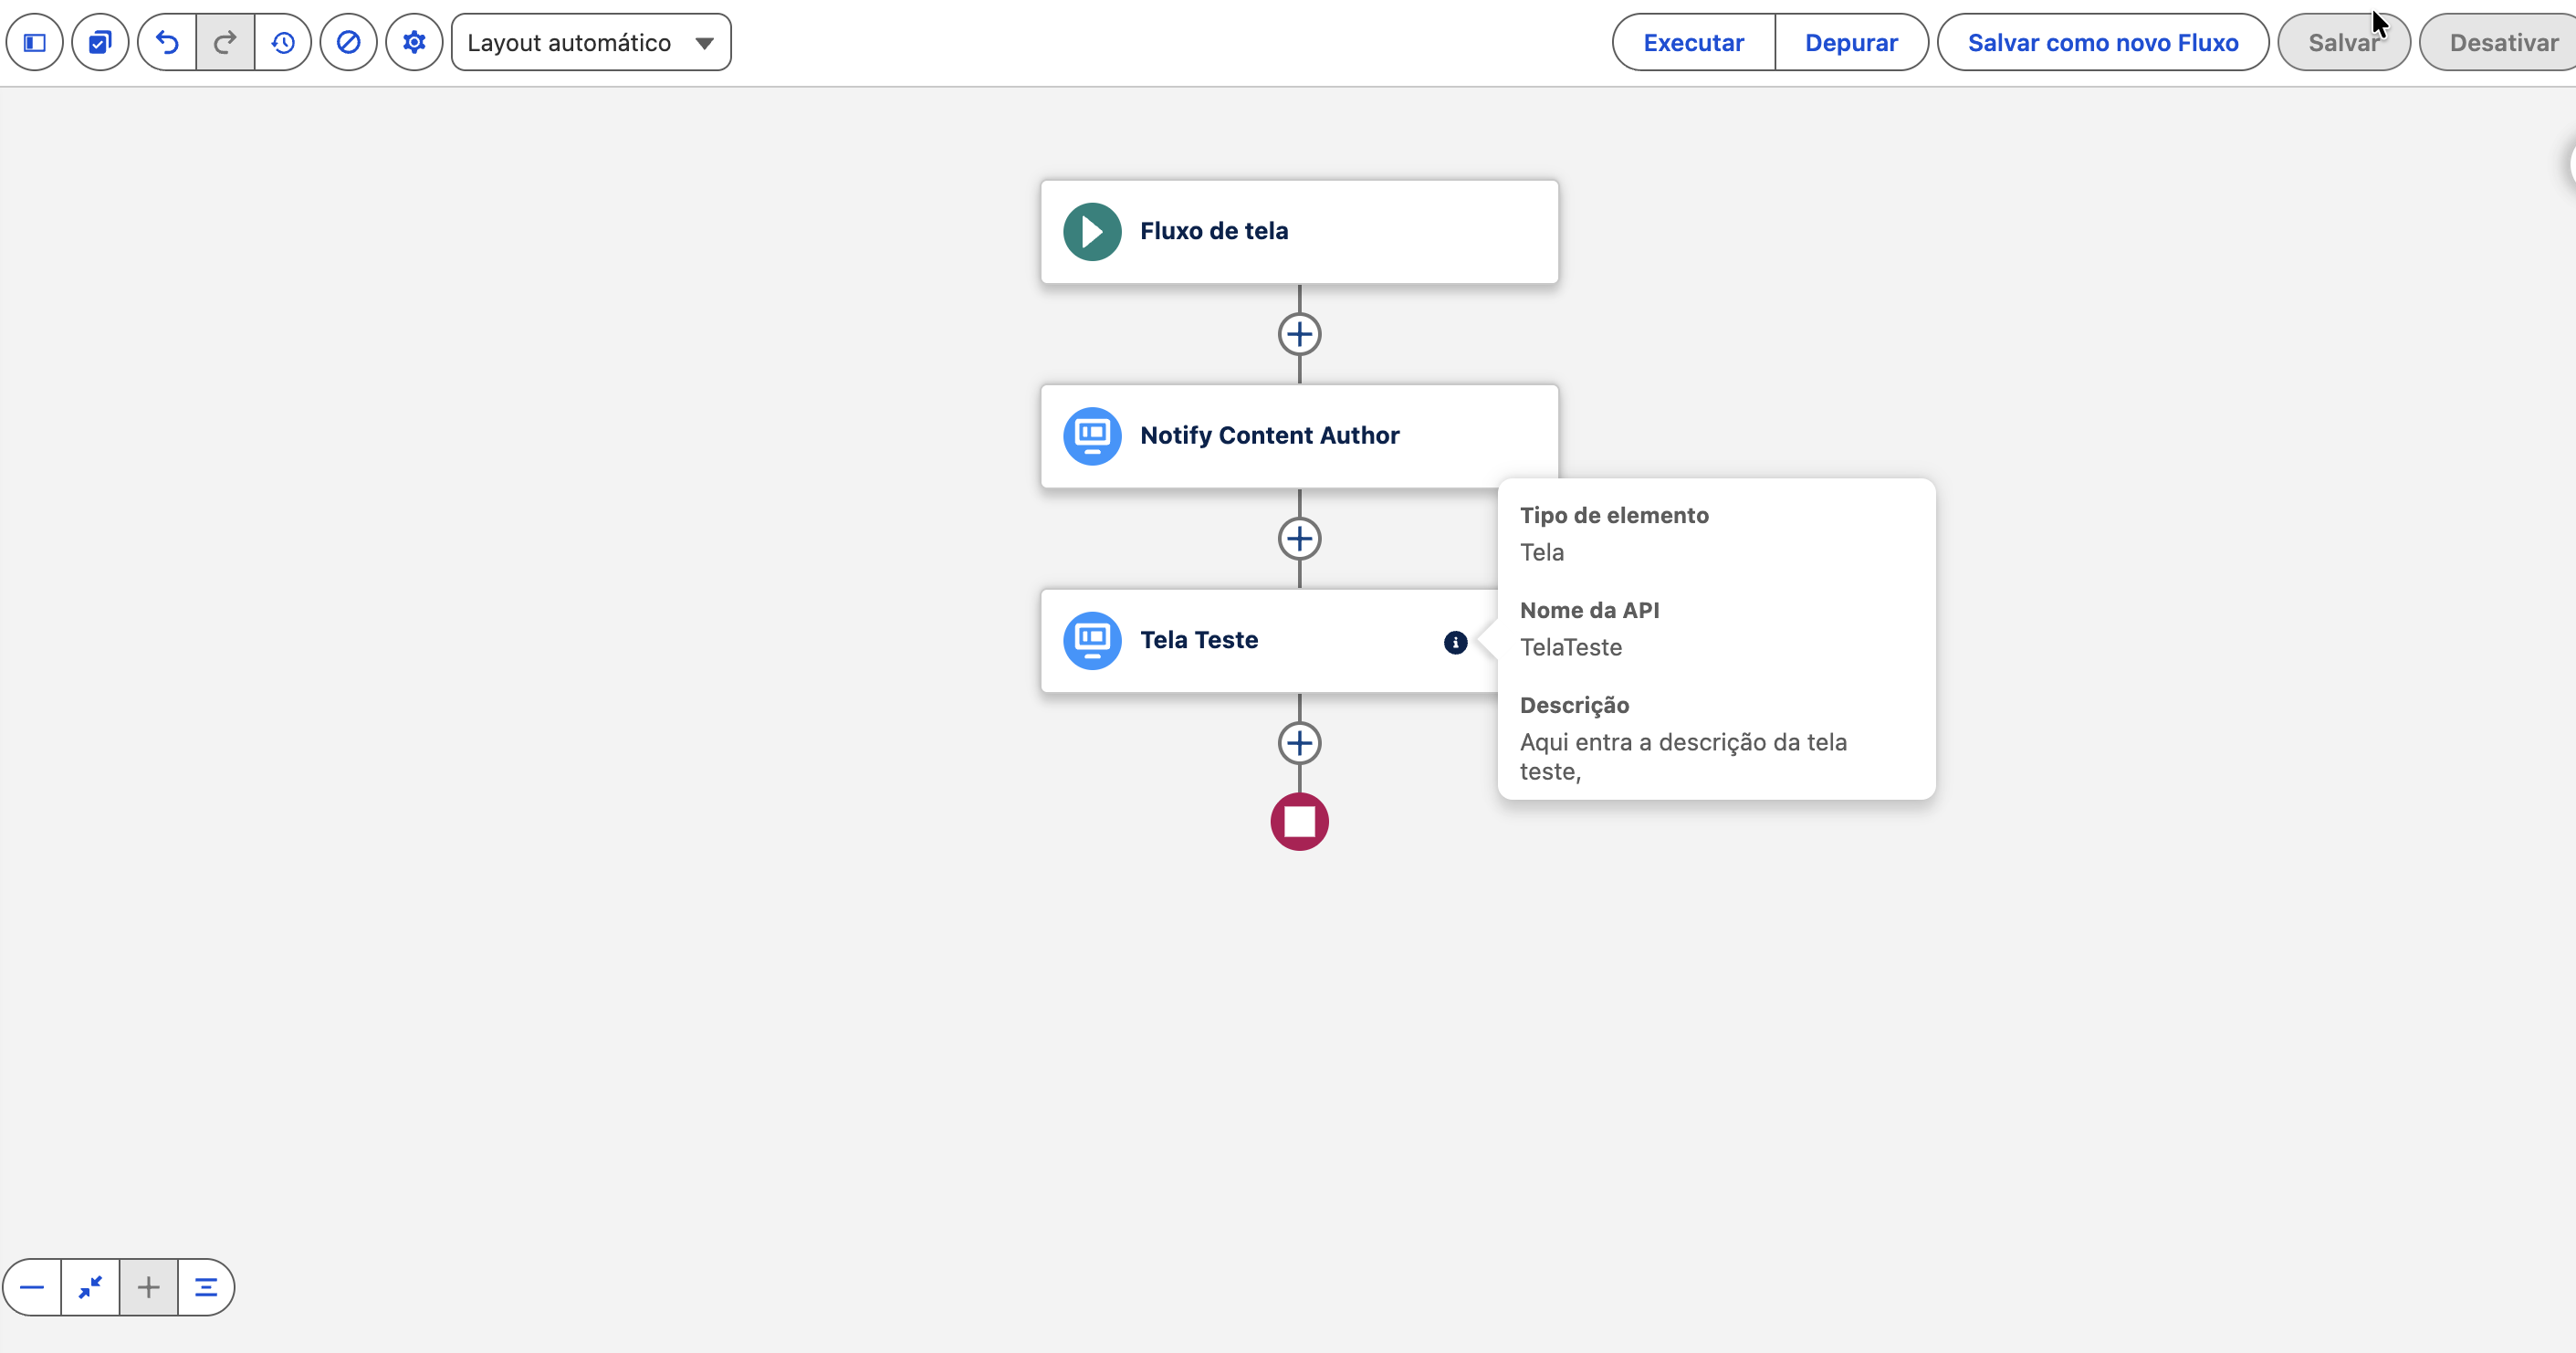The image size is (2576, 1353).
Task: Click the red End stop icon
Action: (x=1299, y=822)
